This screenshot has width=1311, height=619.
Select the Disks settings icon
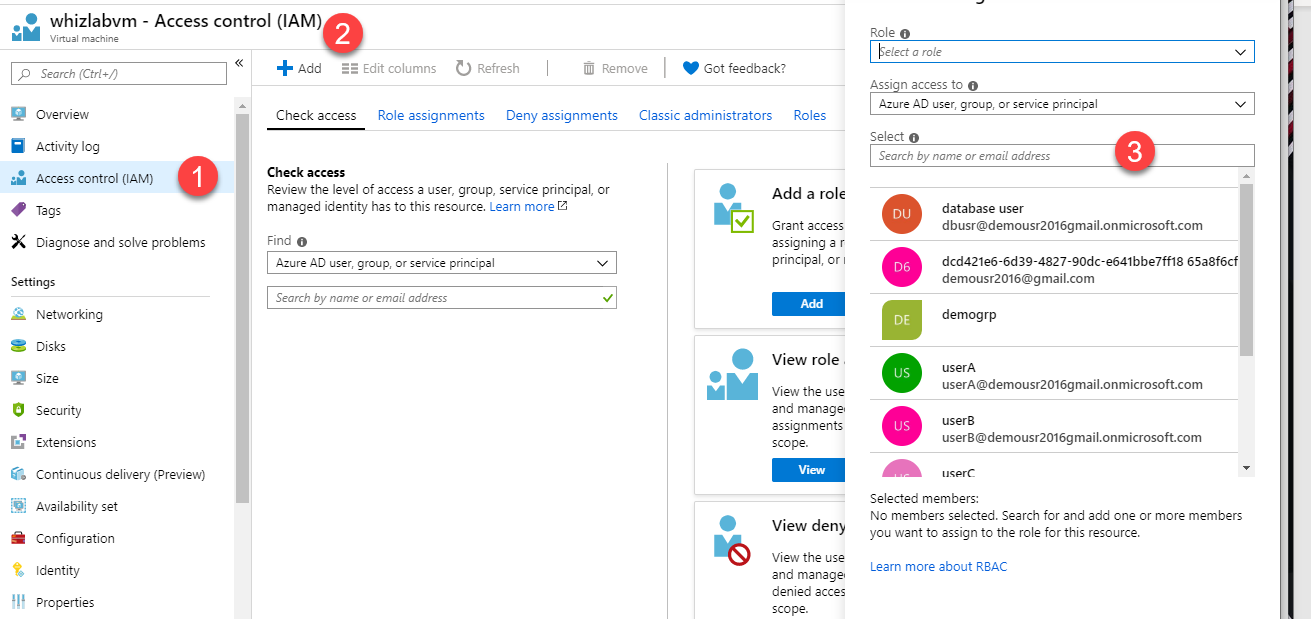pos(19,346)
